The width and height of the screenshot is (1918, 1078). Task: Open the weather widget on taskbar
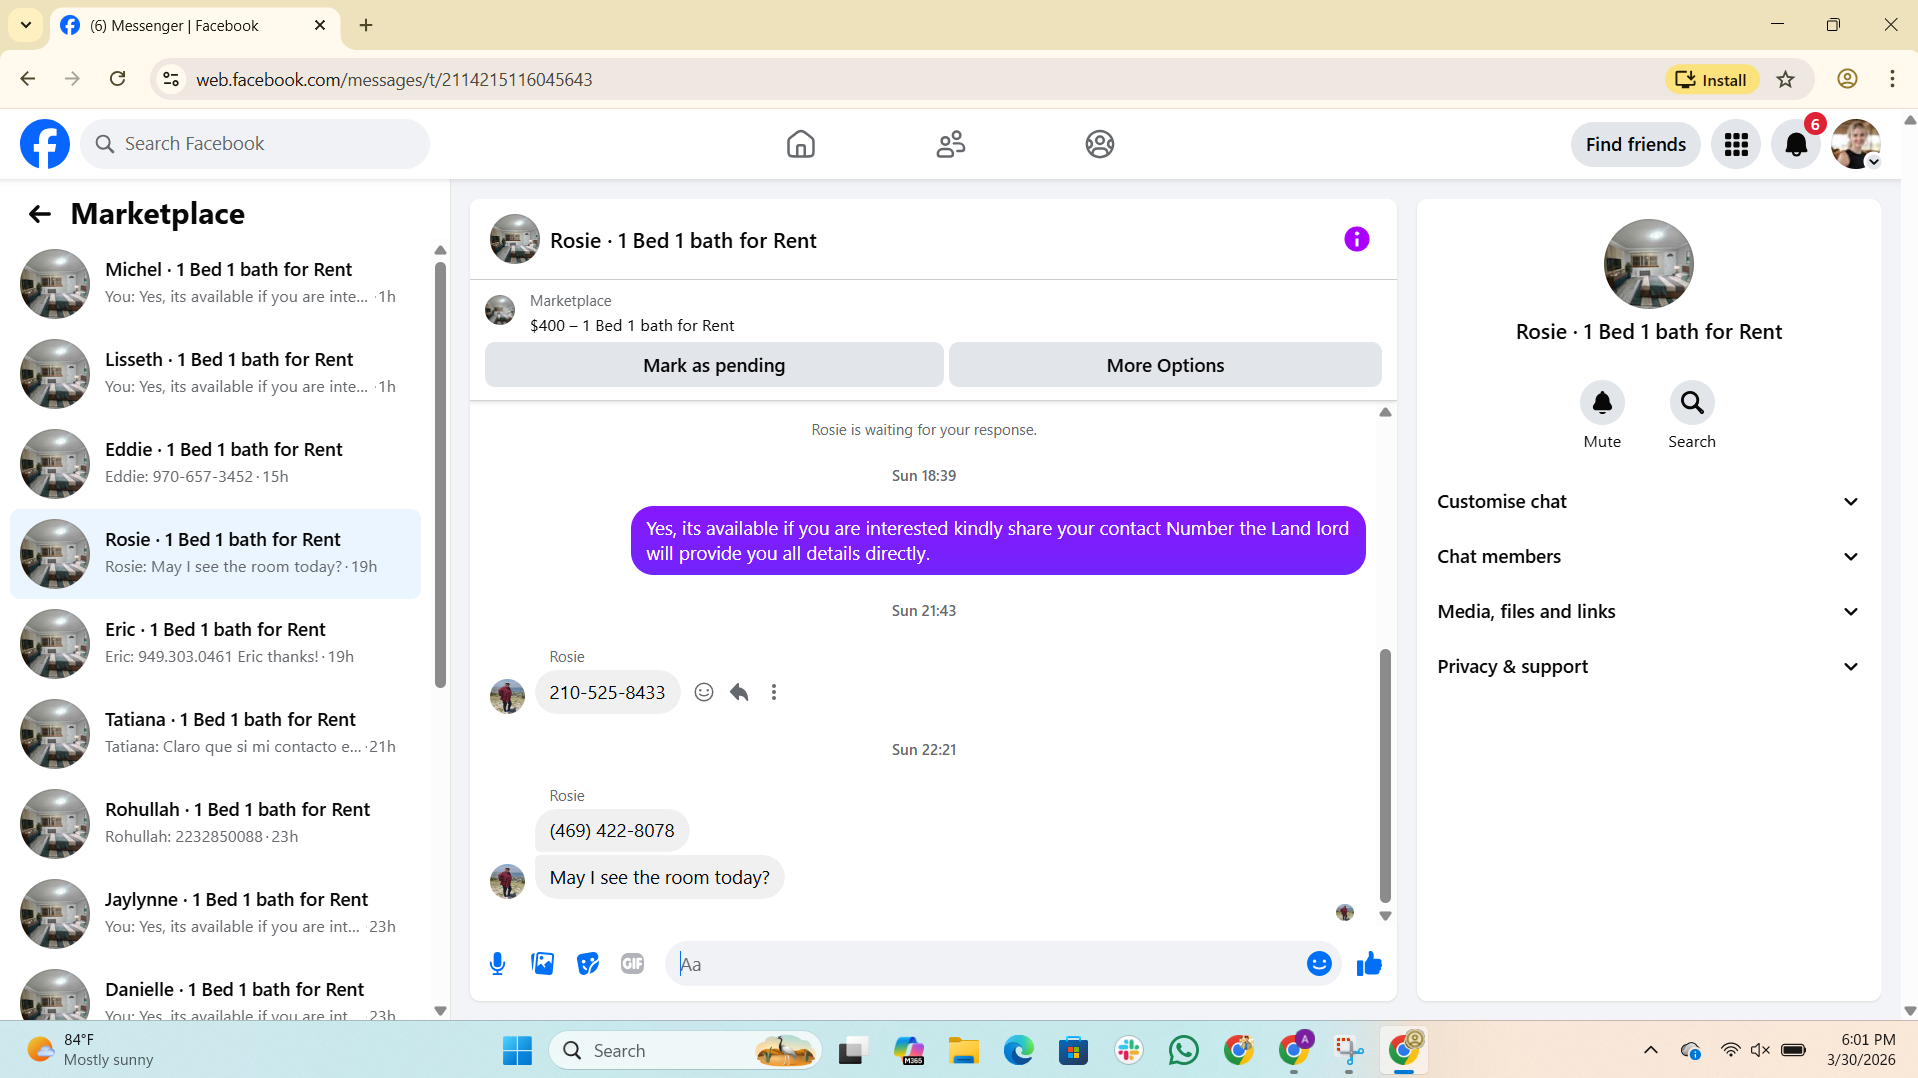90,1051
